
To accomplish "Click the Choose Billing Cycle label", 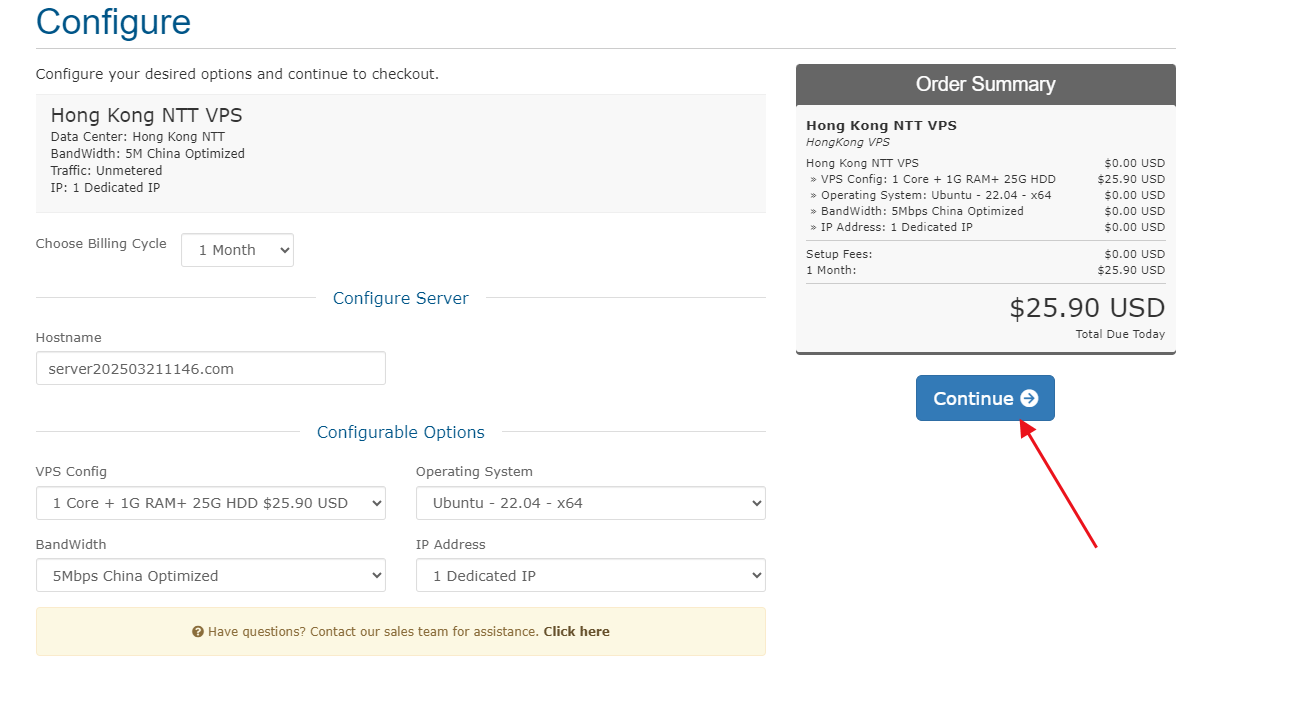I will pyautogui.click(x=101, y=244).
